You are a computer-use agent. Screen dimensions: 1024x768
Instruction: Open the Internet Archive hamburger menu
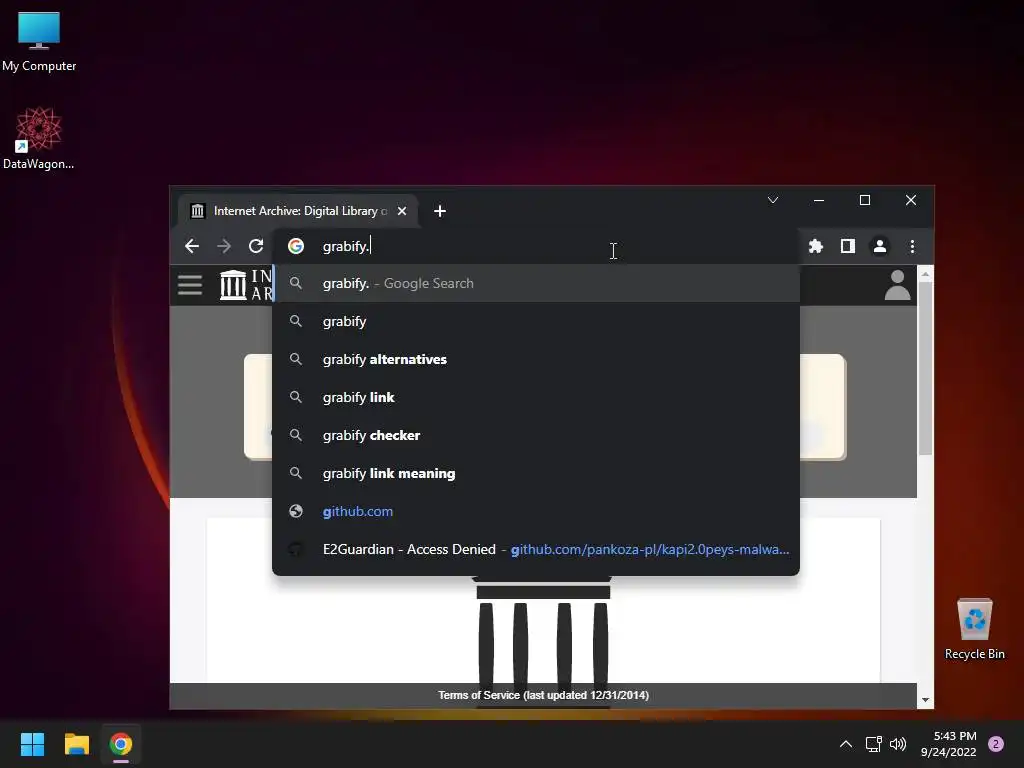tap(190, 285)
